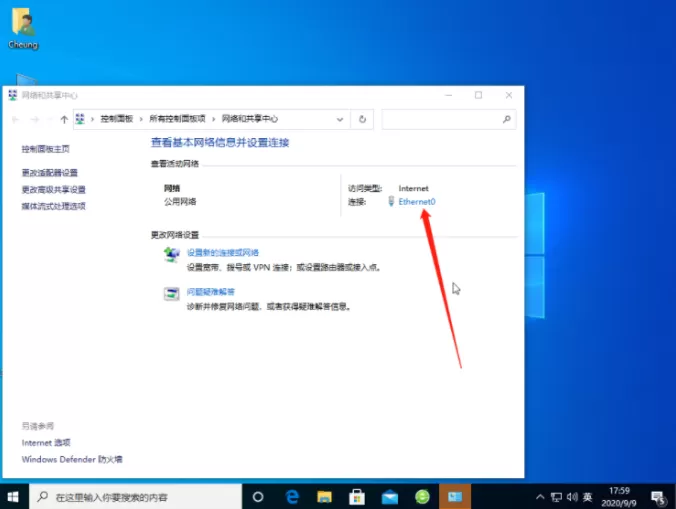
Task: Switch input language indicator 英
Action: coord(587,497)
